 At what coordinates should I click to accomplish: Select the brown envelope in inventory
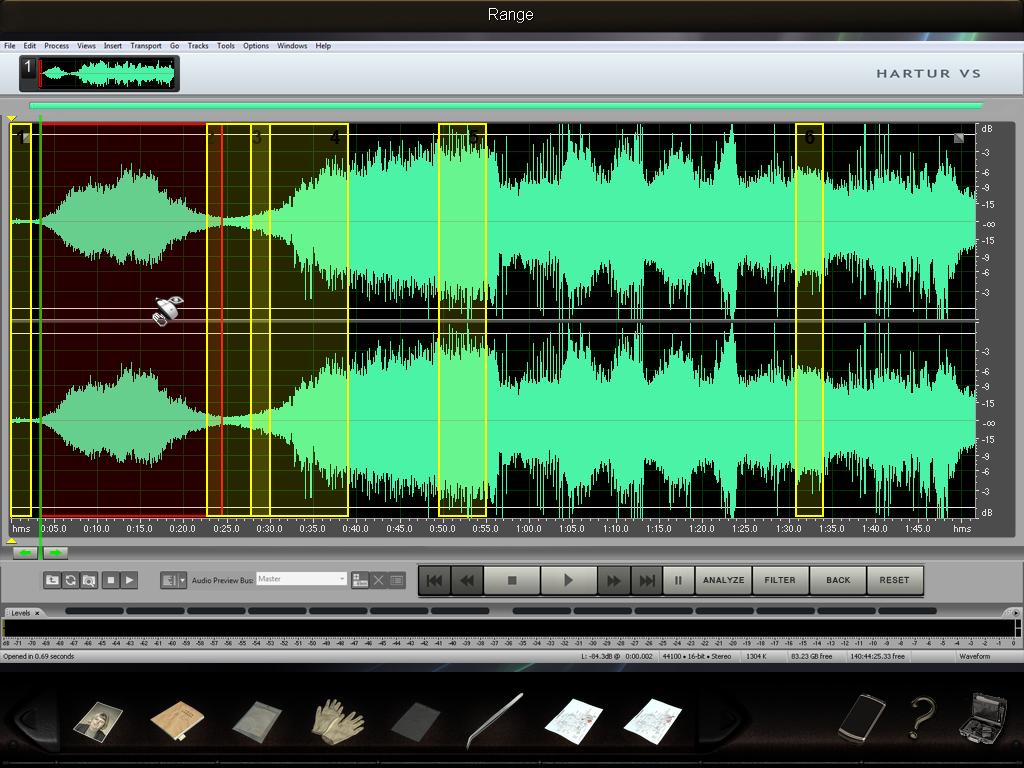click(177, 720)
